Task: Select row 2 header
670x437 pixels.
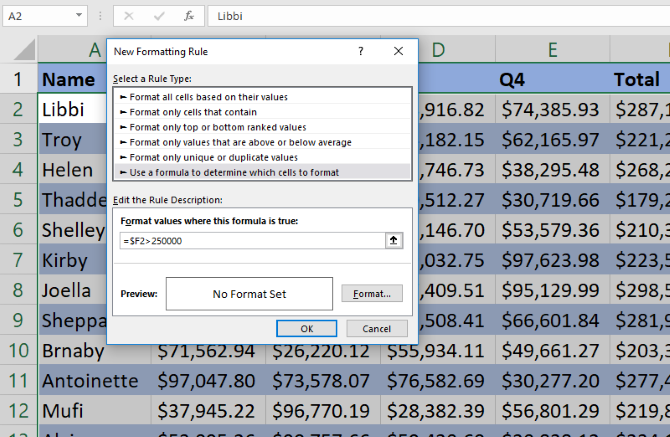Action: point(18,109)
